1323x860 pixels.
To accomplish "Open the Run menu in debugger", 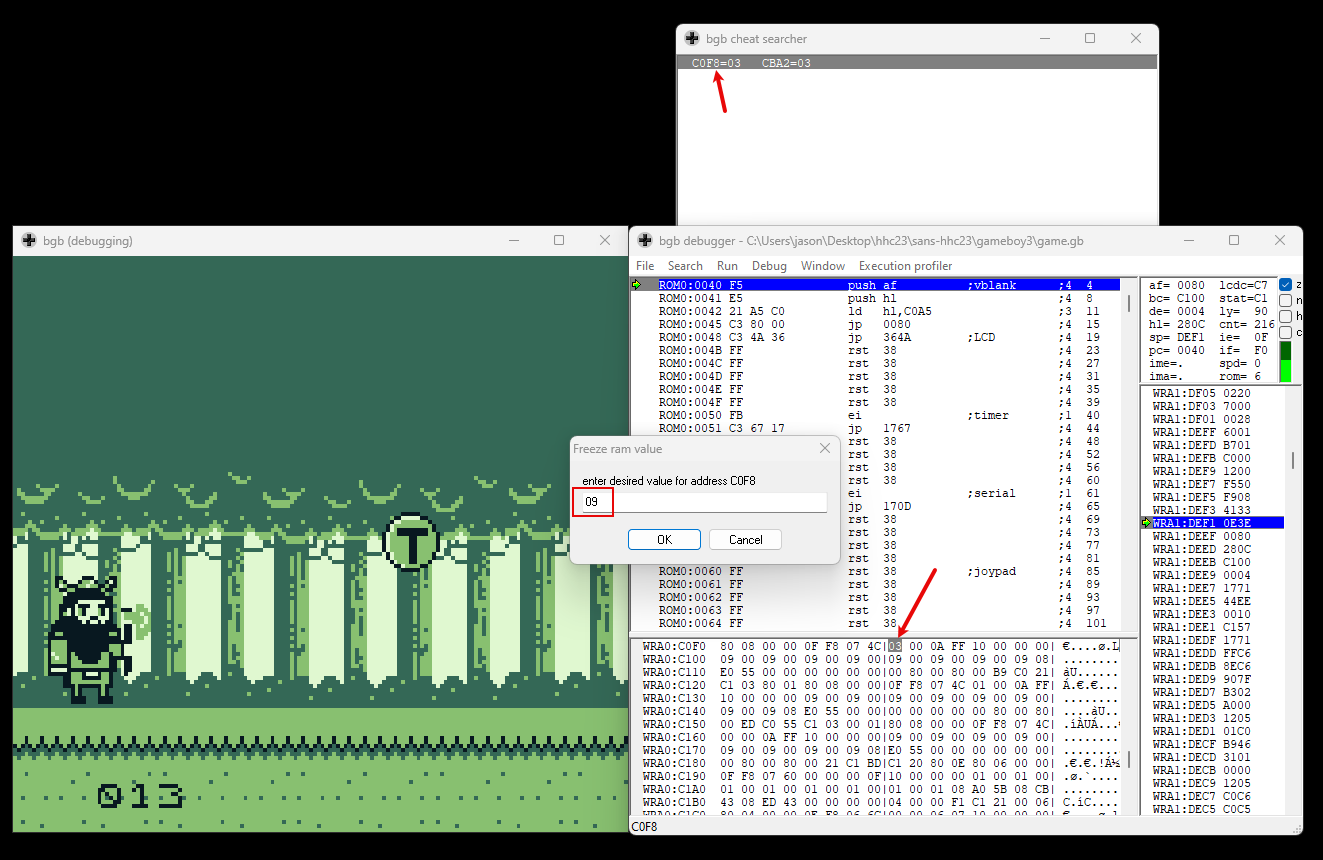I will click(x=727, y=266).
